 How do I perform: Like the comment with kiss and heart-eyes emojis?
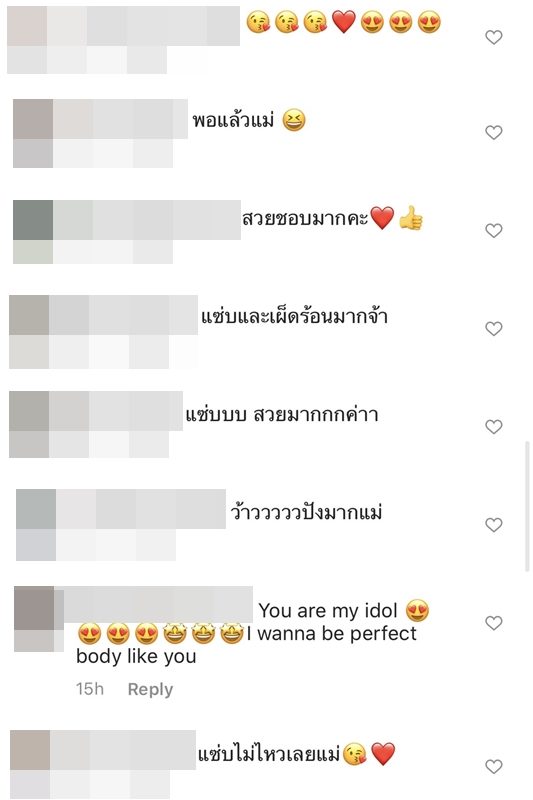[x=493, y=37]
